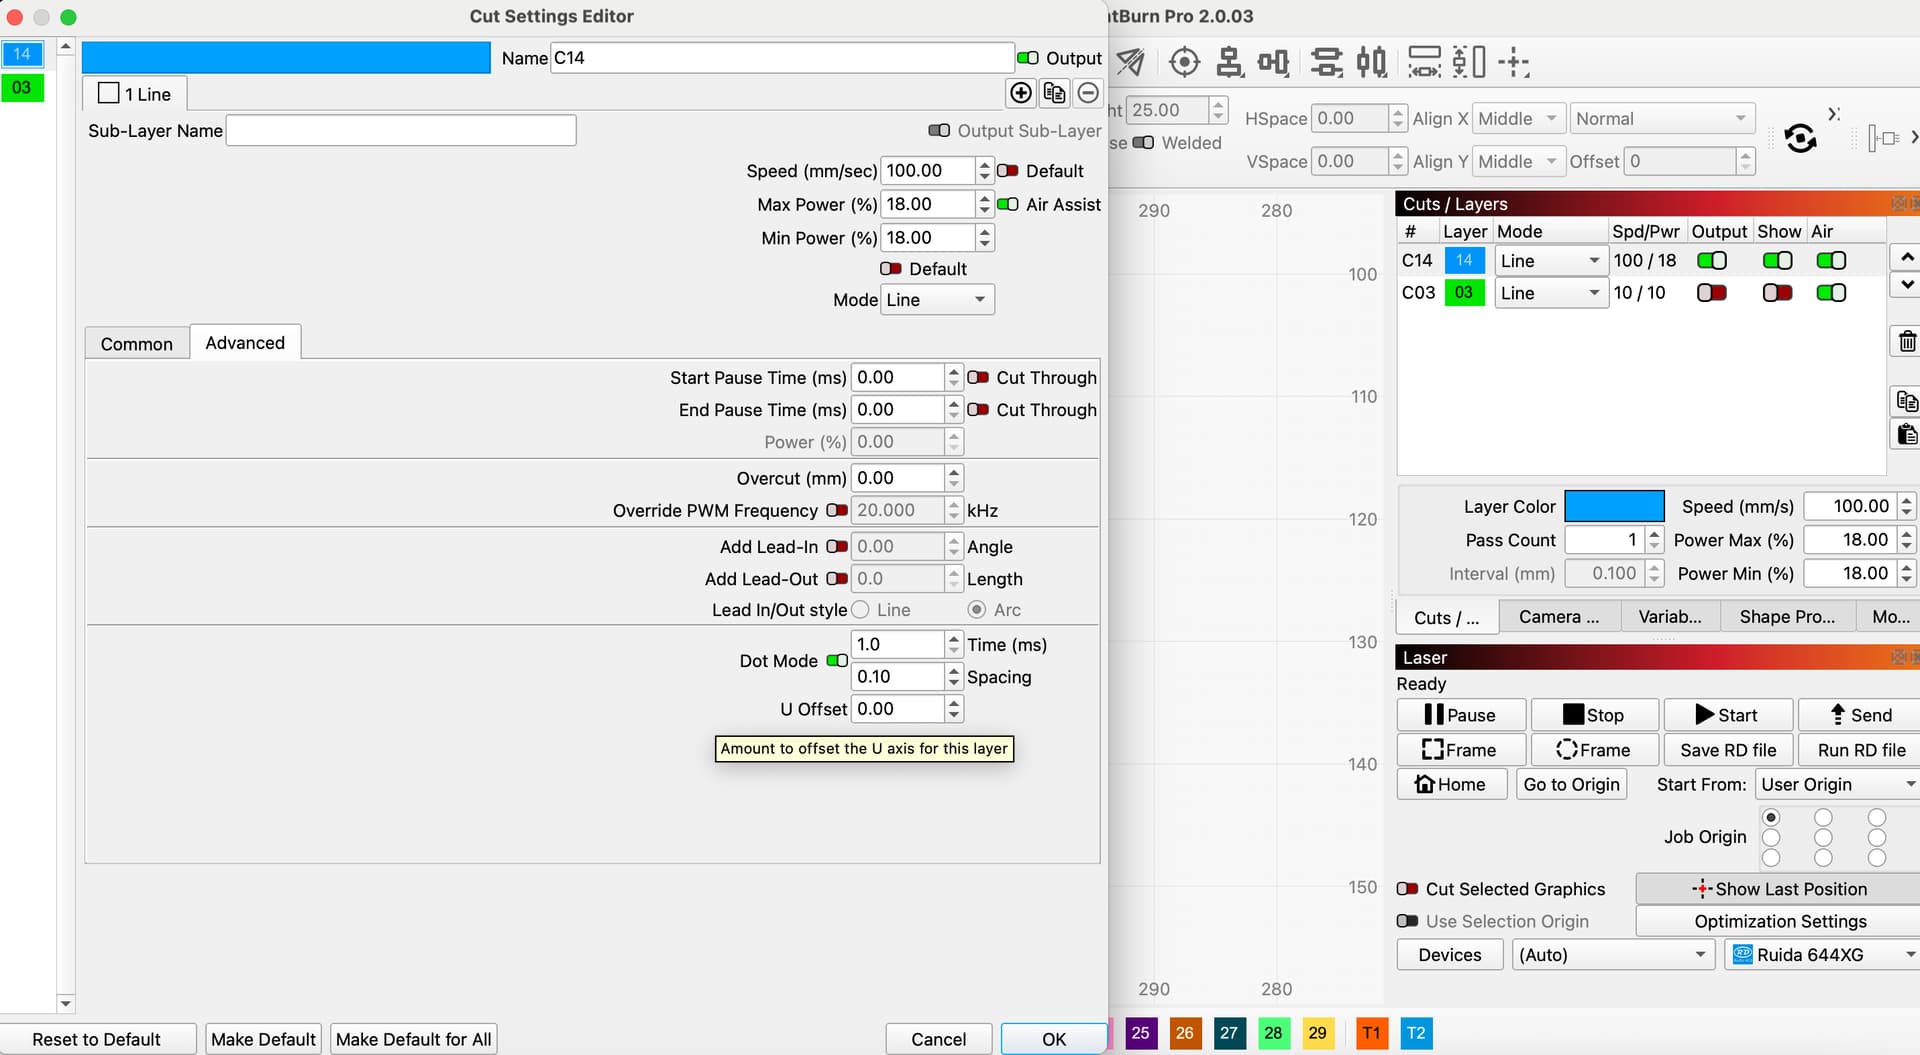
Task: Click the Sub-Layer Name input field
Action: (x=401, y=131)
